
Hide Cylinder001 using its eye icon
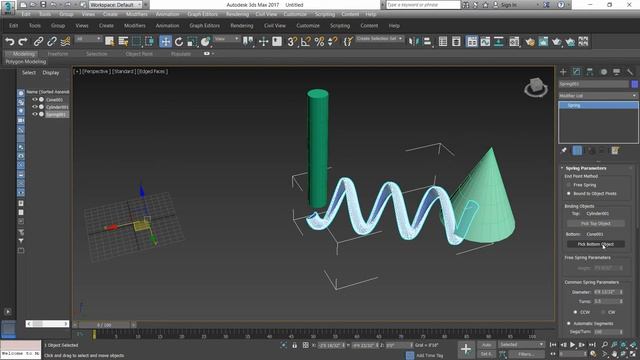point(35,107)
